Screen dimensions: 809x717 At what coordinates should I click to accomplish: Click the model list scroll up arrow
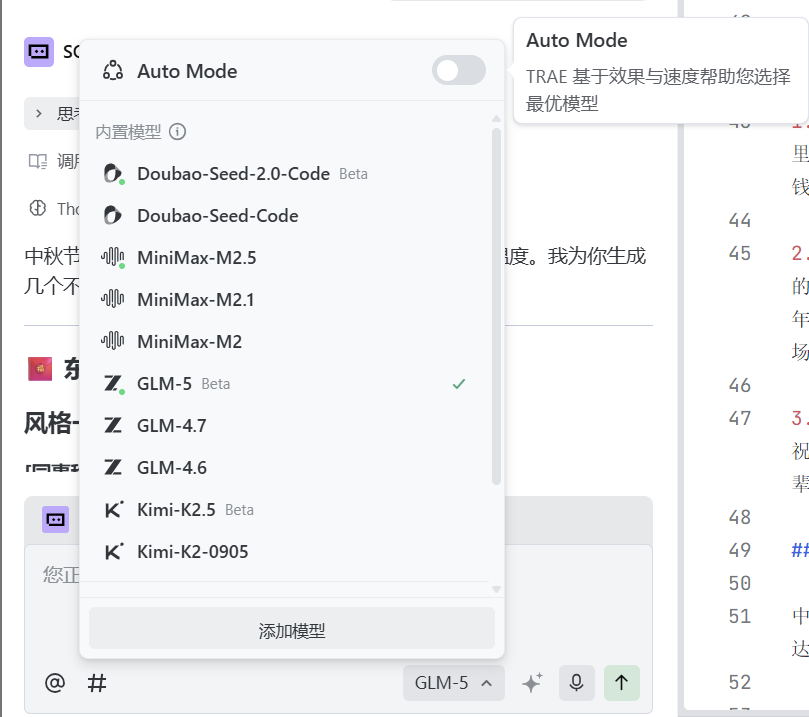pyautogui.click(x=496, y=119)
